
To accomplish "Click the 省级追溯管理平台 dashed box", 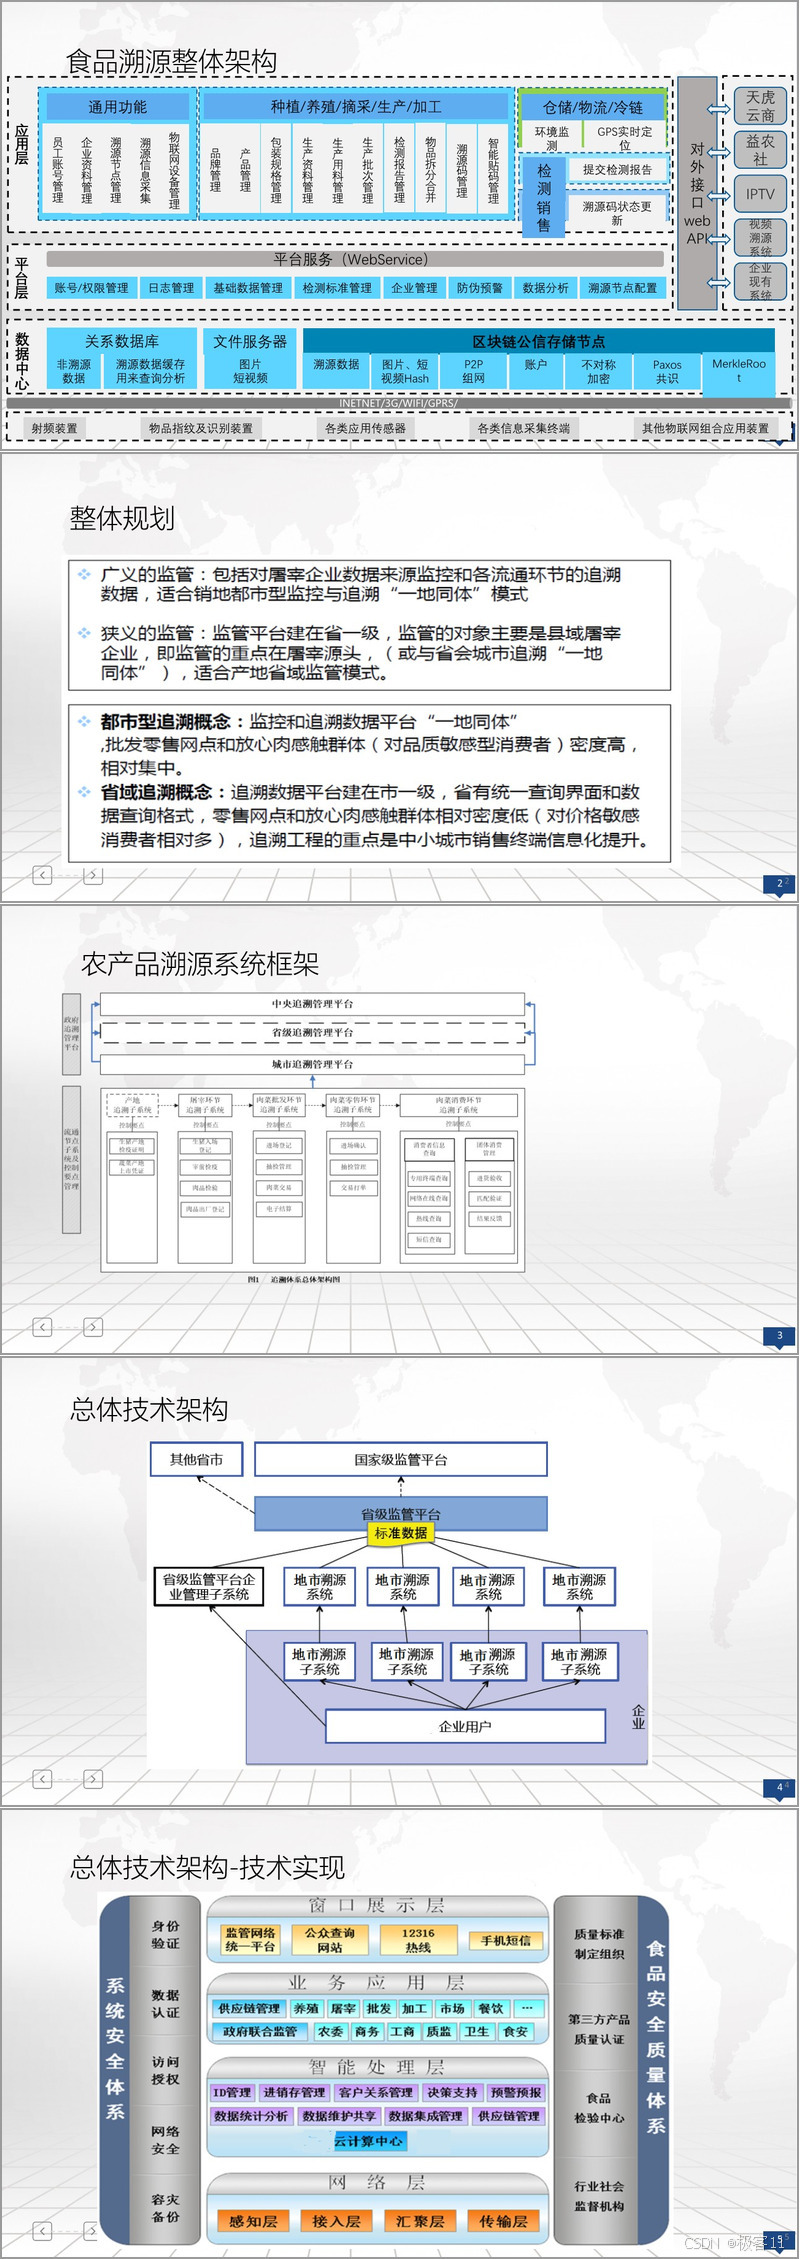I will point(312,1032).
